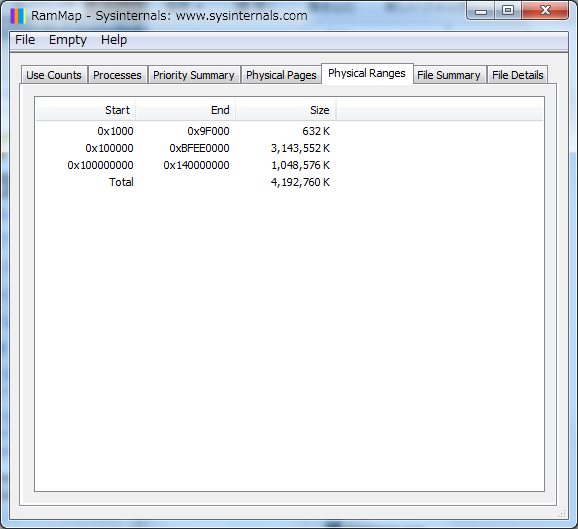Click the 1,048,576 K size value
Viewport: 578px width, 529px height.
tap(300, 165)
